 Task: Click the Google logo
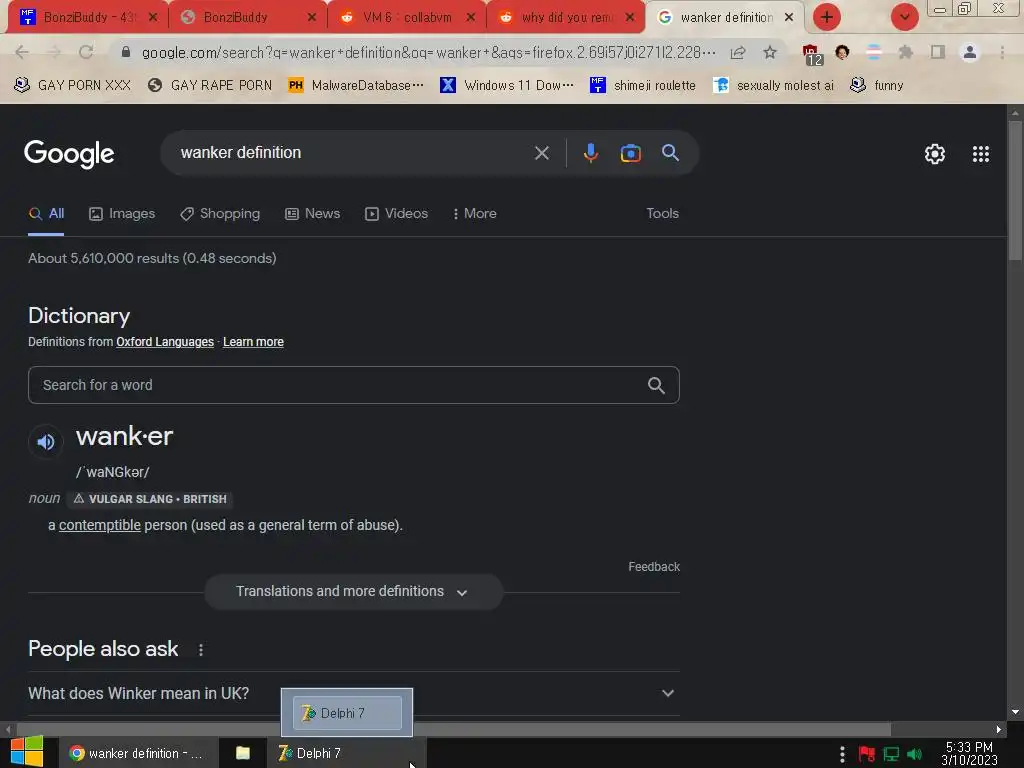click(x=69, y=154)
